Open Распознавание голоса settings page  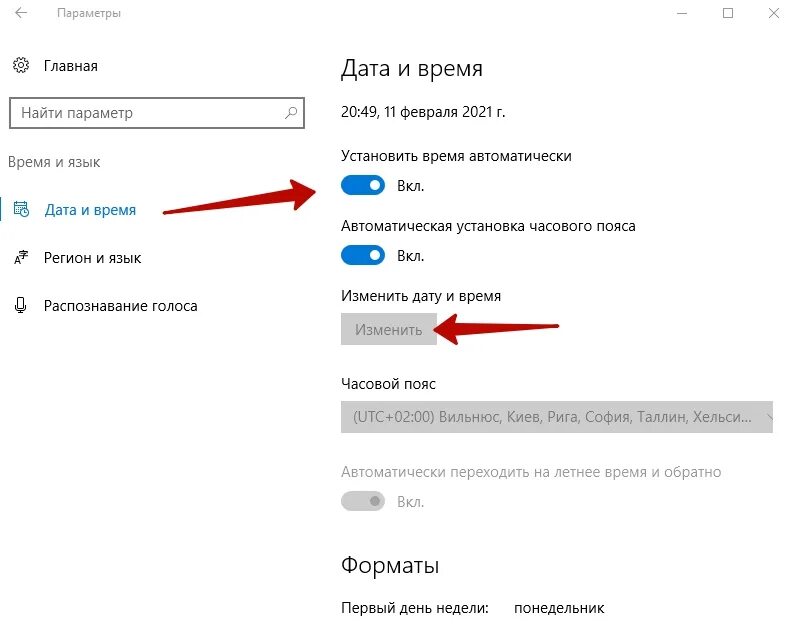121,306
